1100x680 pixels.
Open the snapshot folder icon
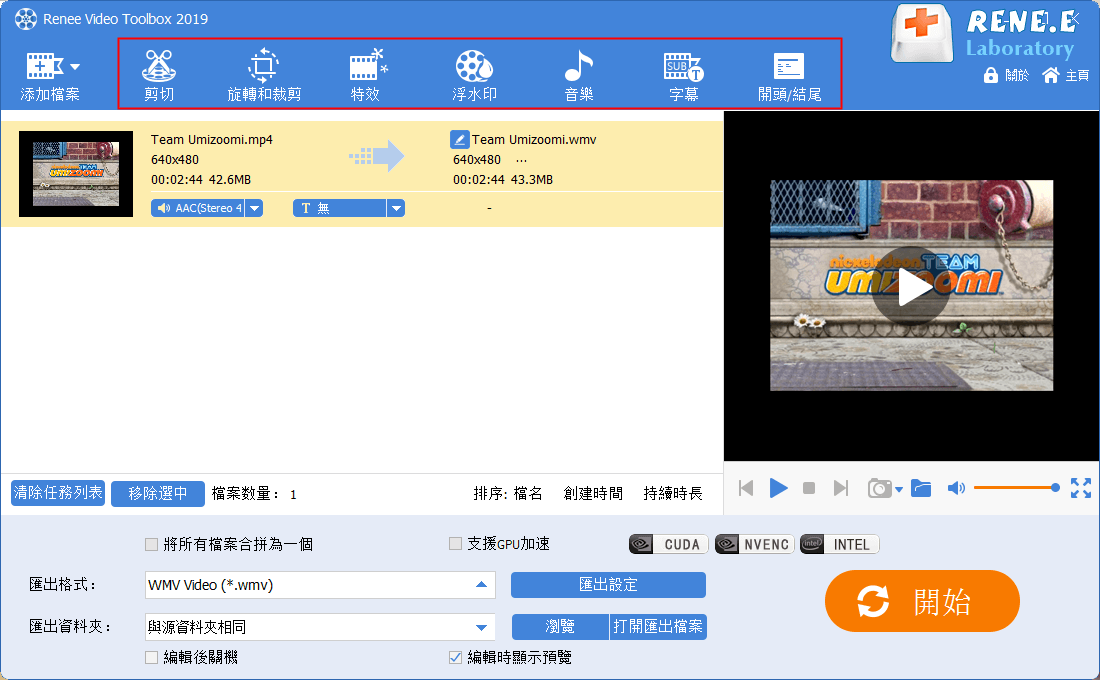tap(921, 488)
